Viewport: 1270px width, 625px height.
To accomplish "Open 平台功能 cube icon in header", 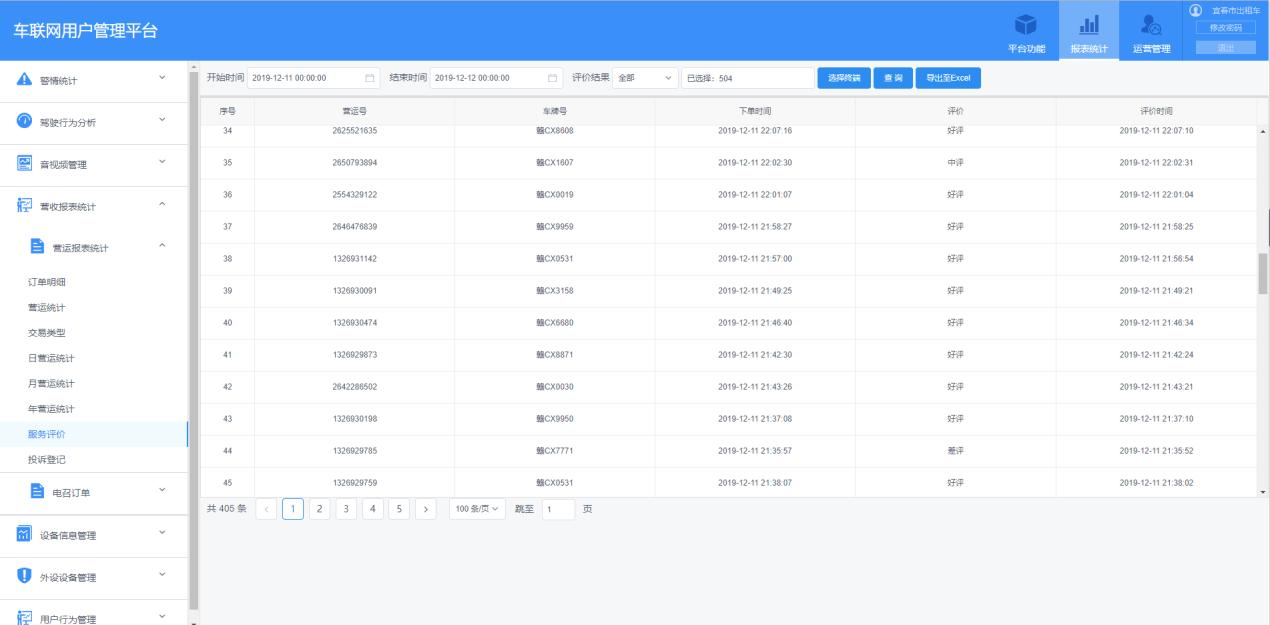I will [x=1025, y=25].
